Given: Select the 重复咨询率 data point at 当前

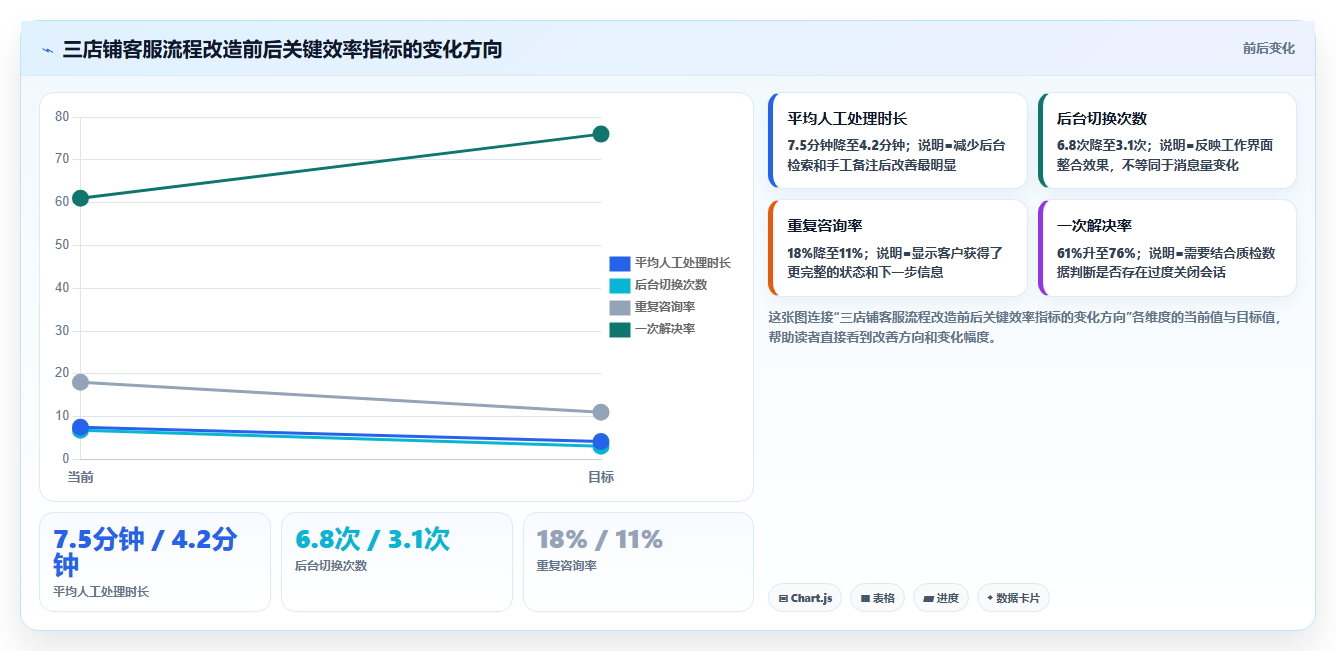Looking at the screenshot, I should (x=81, y=382).
